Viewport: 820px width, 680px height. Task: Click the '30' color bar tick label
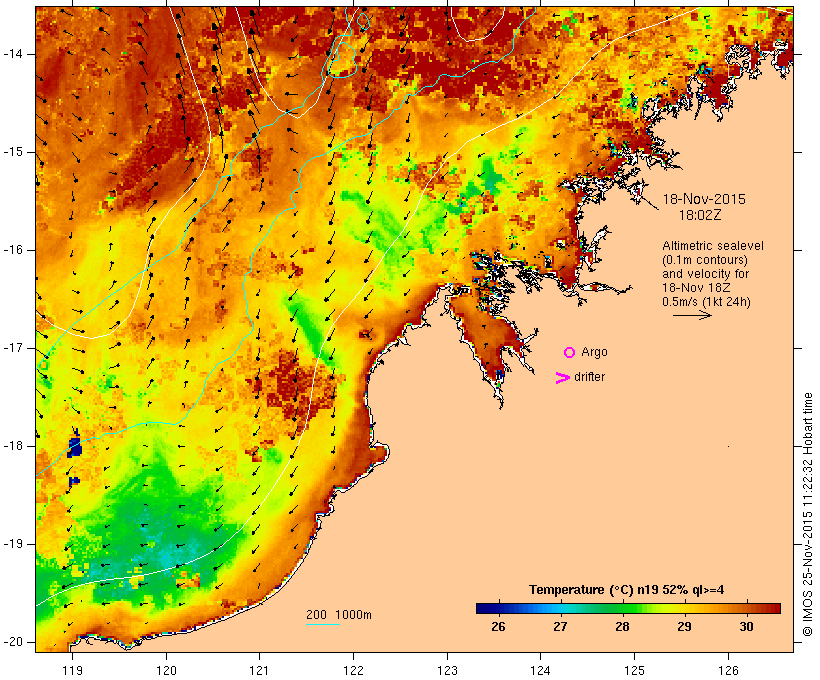[746, 627]
